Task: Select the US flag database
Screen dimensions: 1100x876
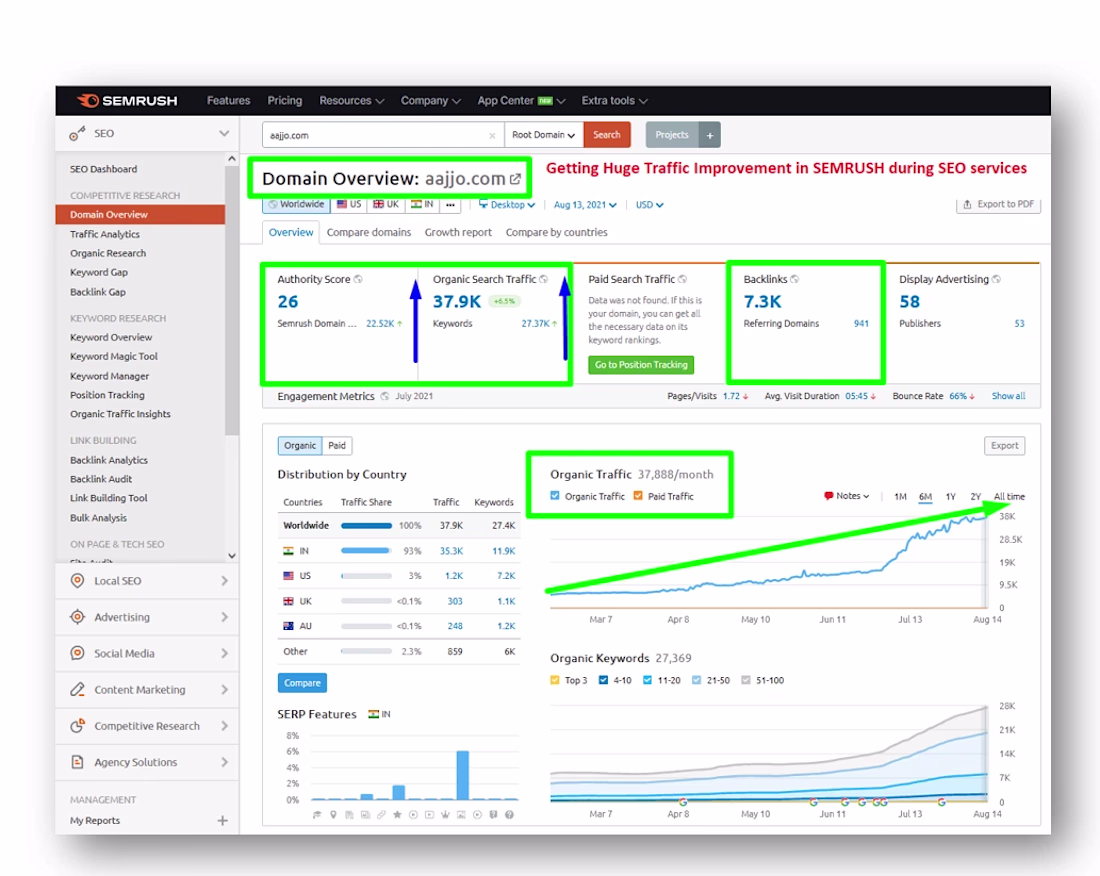Action: (x=349, y=205)
